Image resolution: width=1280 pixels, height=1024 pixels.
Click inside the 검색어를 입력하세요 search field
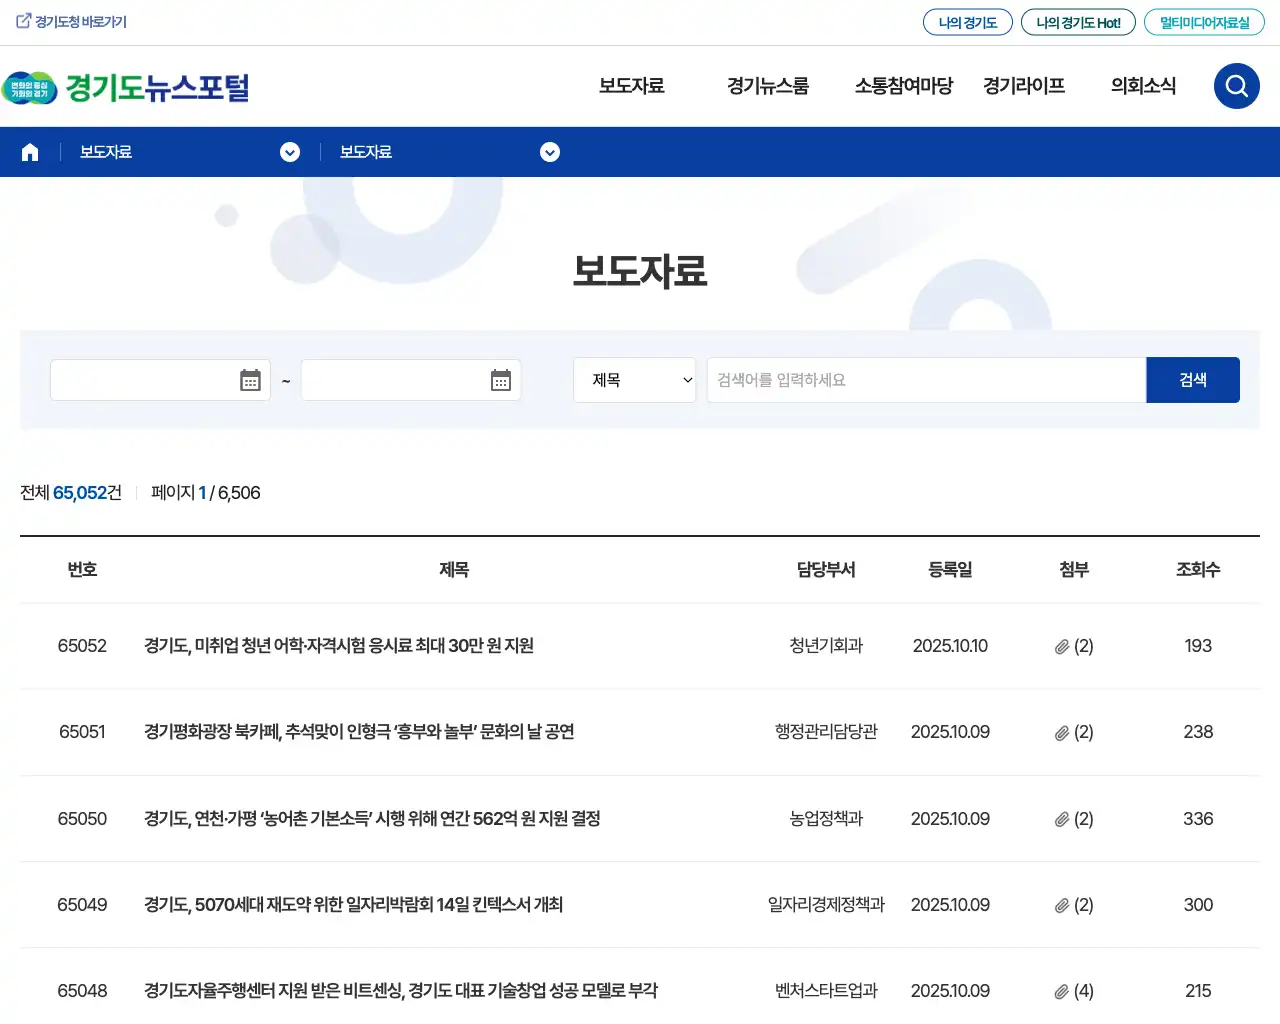tap(925, 380)
